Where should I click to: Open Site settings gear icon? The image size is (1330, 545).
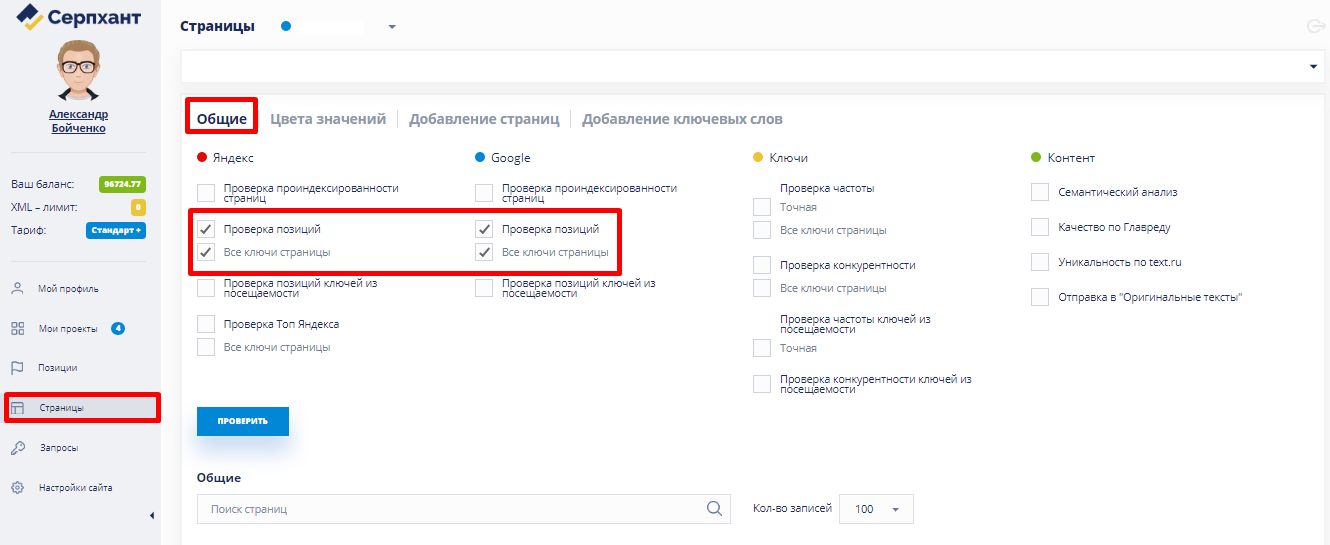pyautogui.click(x=17, y=488)
